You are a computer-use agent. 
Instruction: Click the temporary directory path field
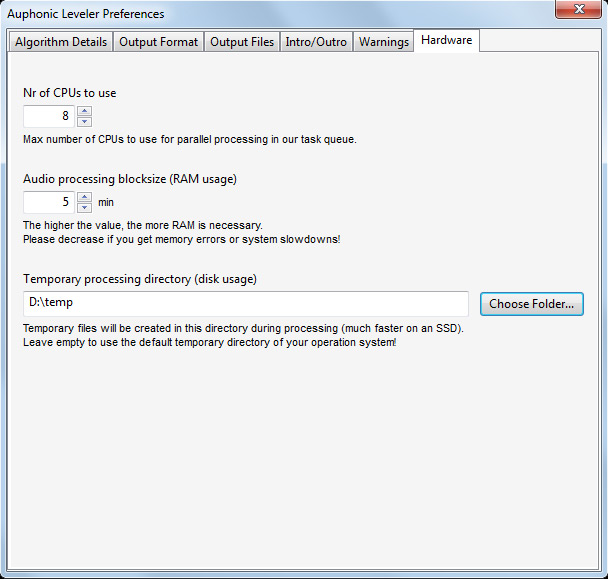point(245,304)
